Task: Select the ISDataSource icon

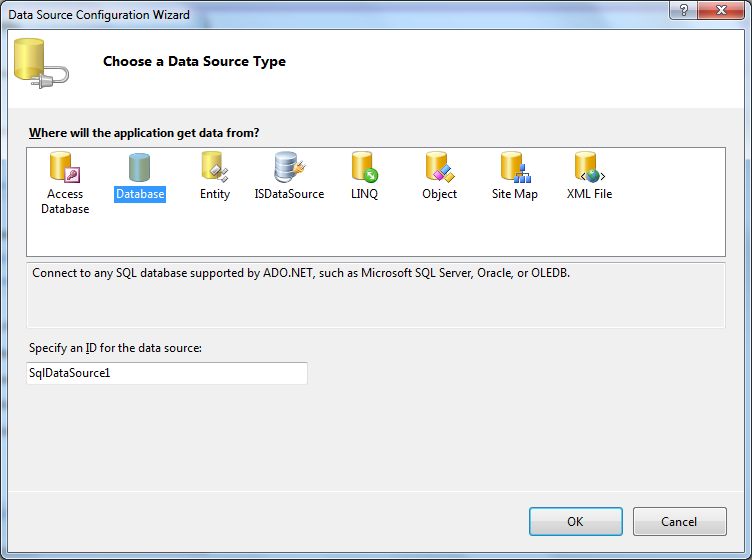Action: click(x=289, y=167)
